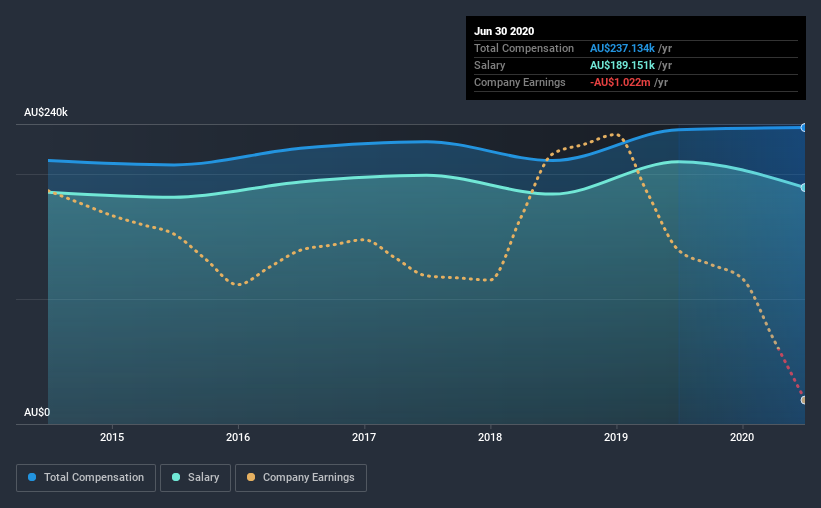Click the 2016 x-axis label
This screenshot has width=821, height=508.
(x=238, y=437)
